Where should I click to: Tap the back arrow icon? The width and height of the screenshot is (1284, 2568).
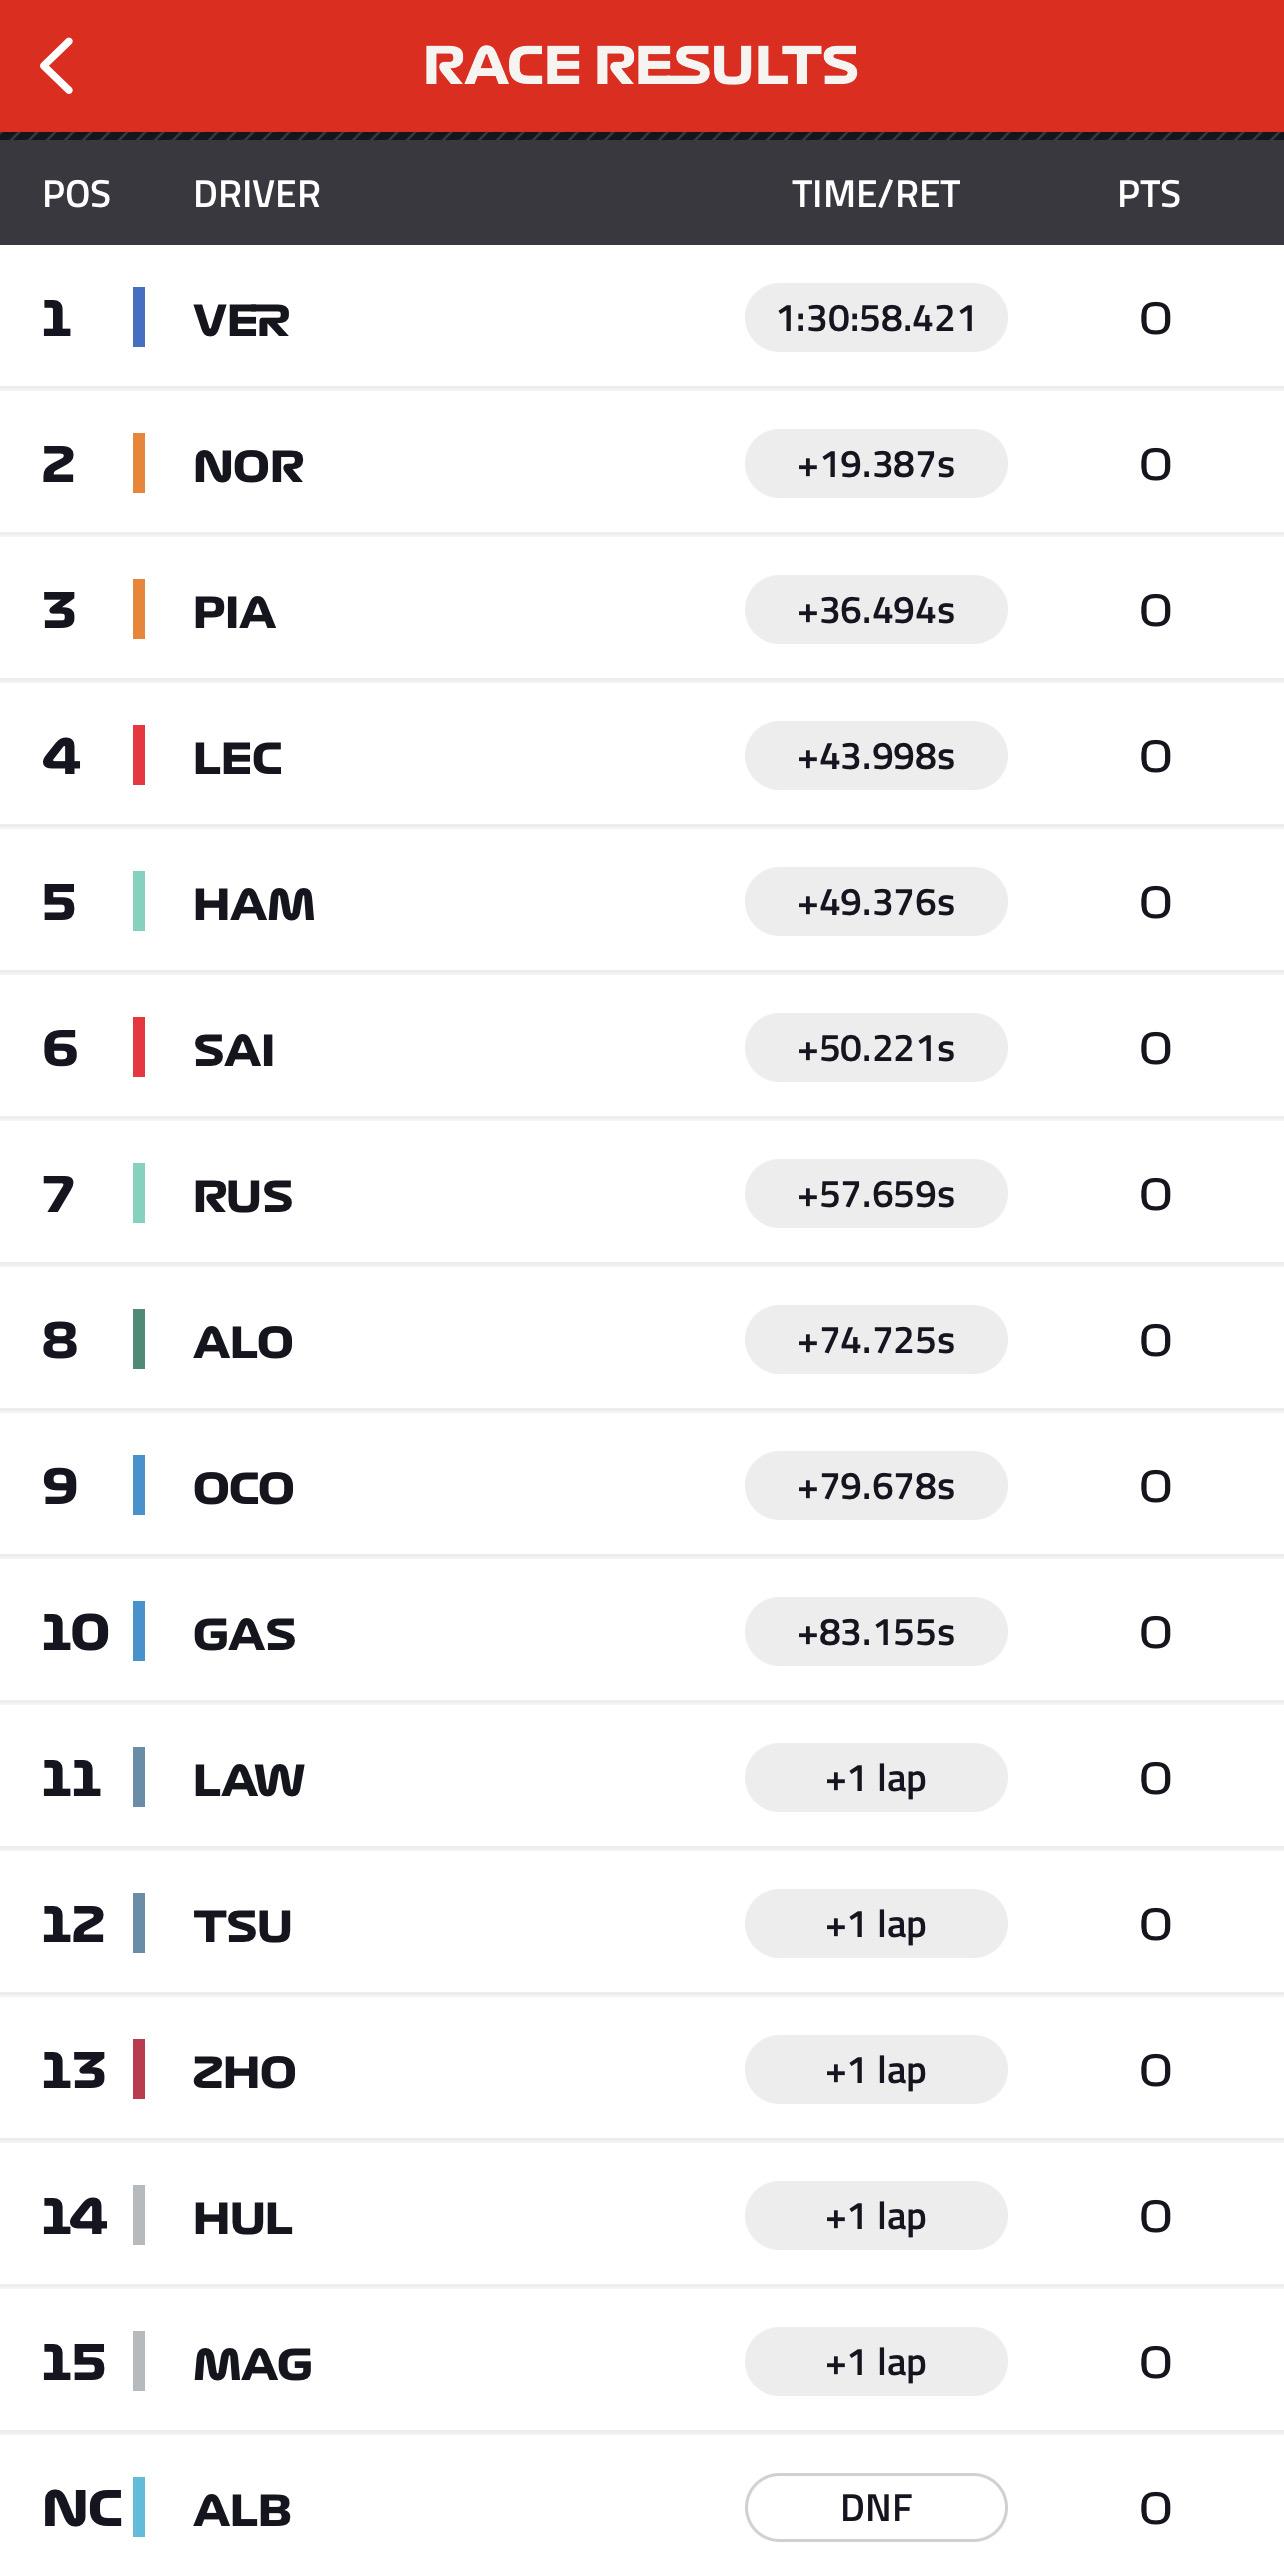[x=58, y=66]
